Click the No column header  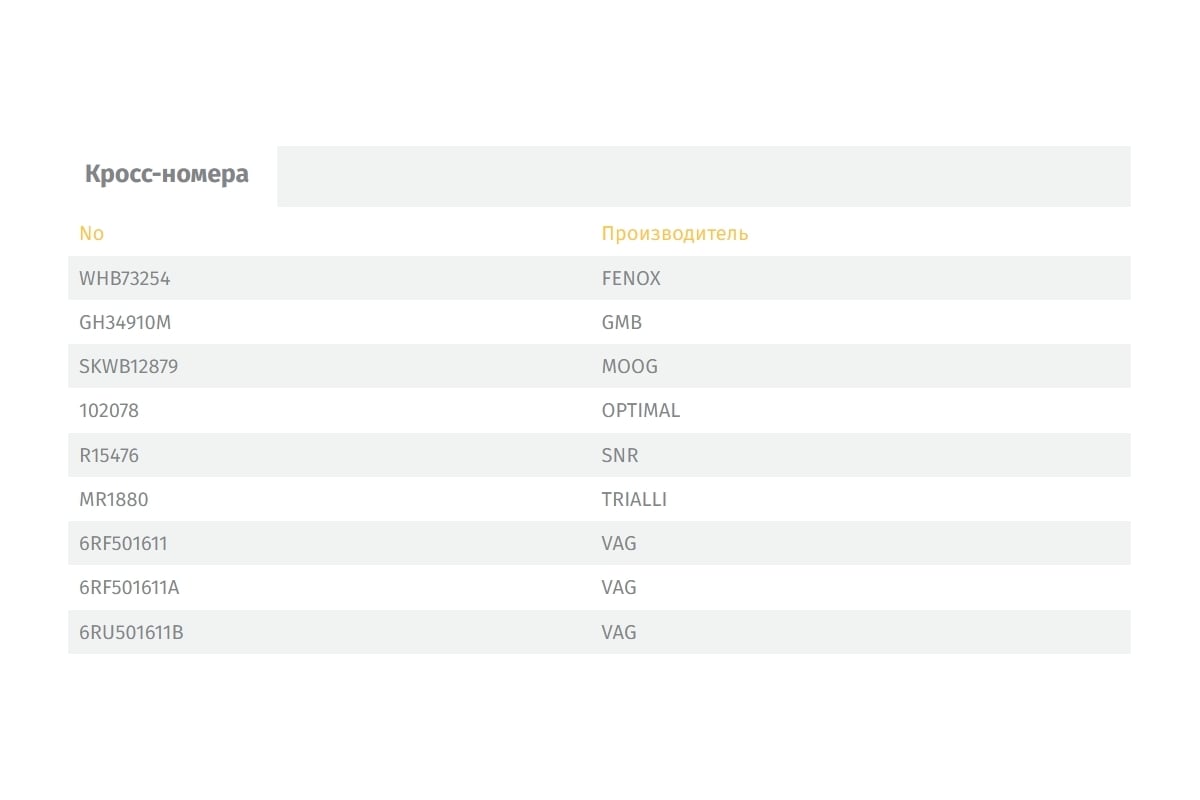coord(91,234)
